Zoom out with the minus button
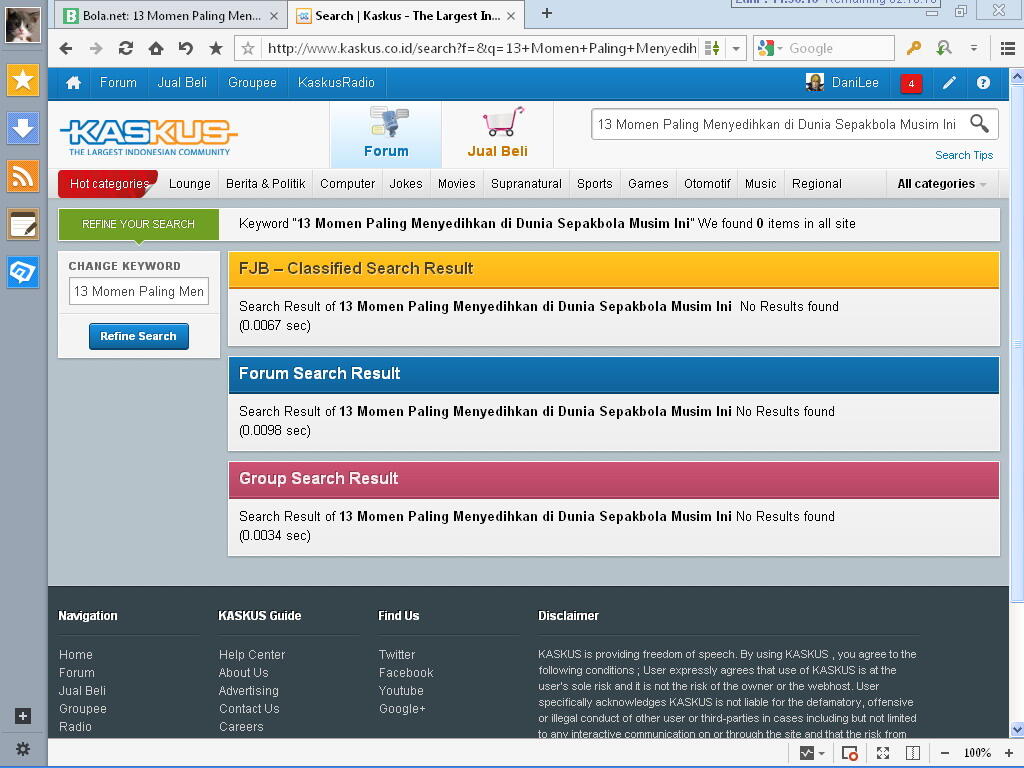This screenshot has width=1024, height=768. point(944,753)
